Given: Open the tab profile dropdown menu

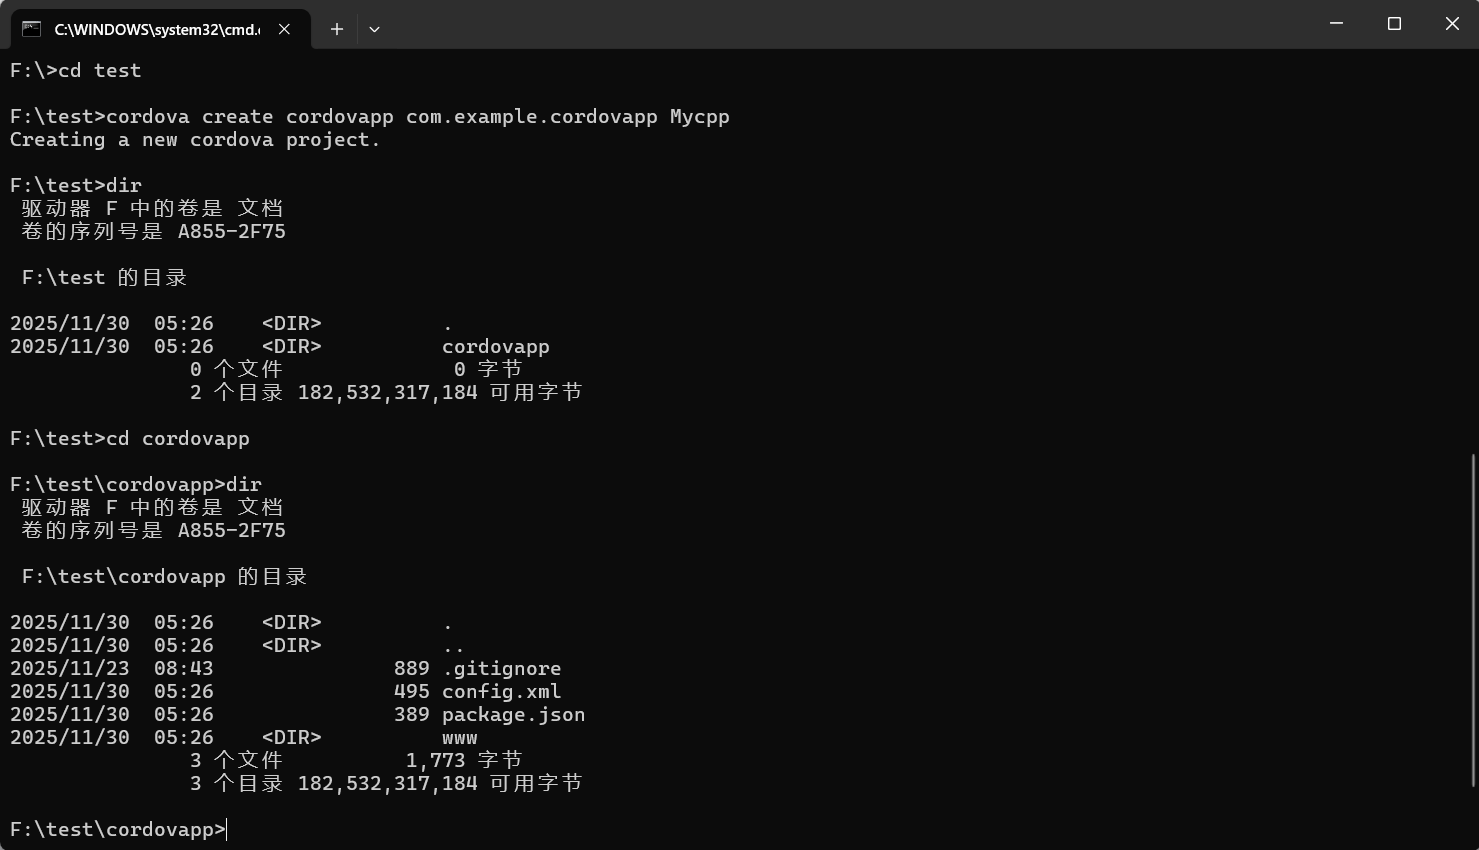Looking at the screenshot, I should click(374, 29).
